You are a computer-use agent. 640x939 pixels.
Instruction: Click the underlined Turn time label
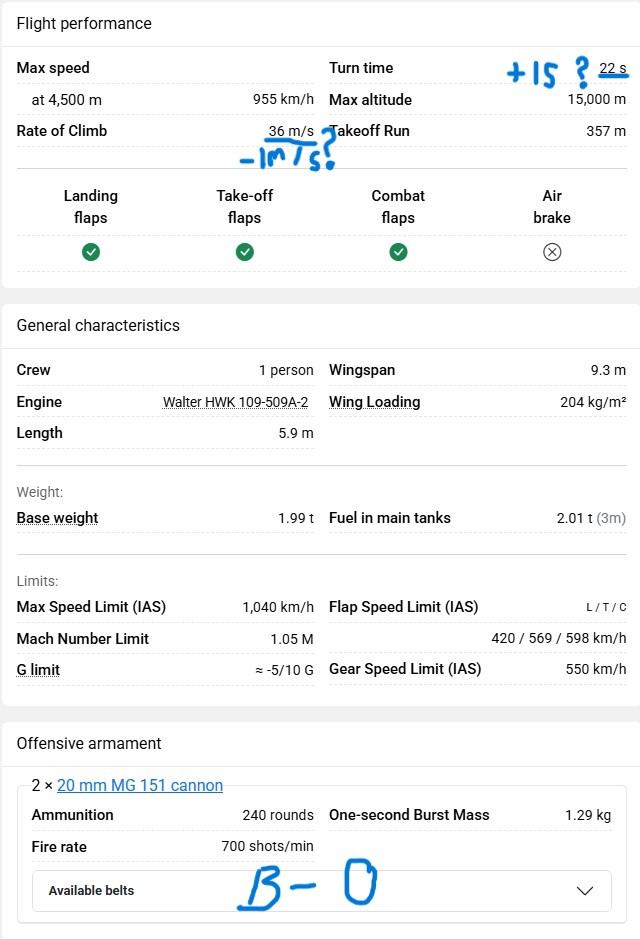[361, 68]
